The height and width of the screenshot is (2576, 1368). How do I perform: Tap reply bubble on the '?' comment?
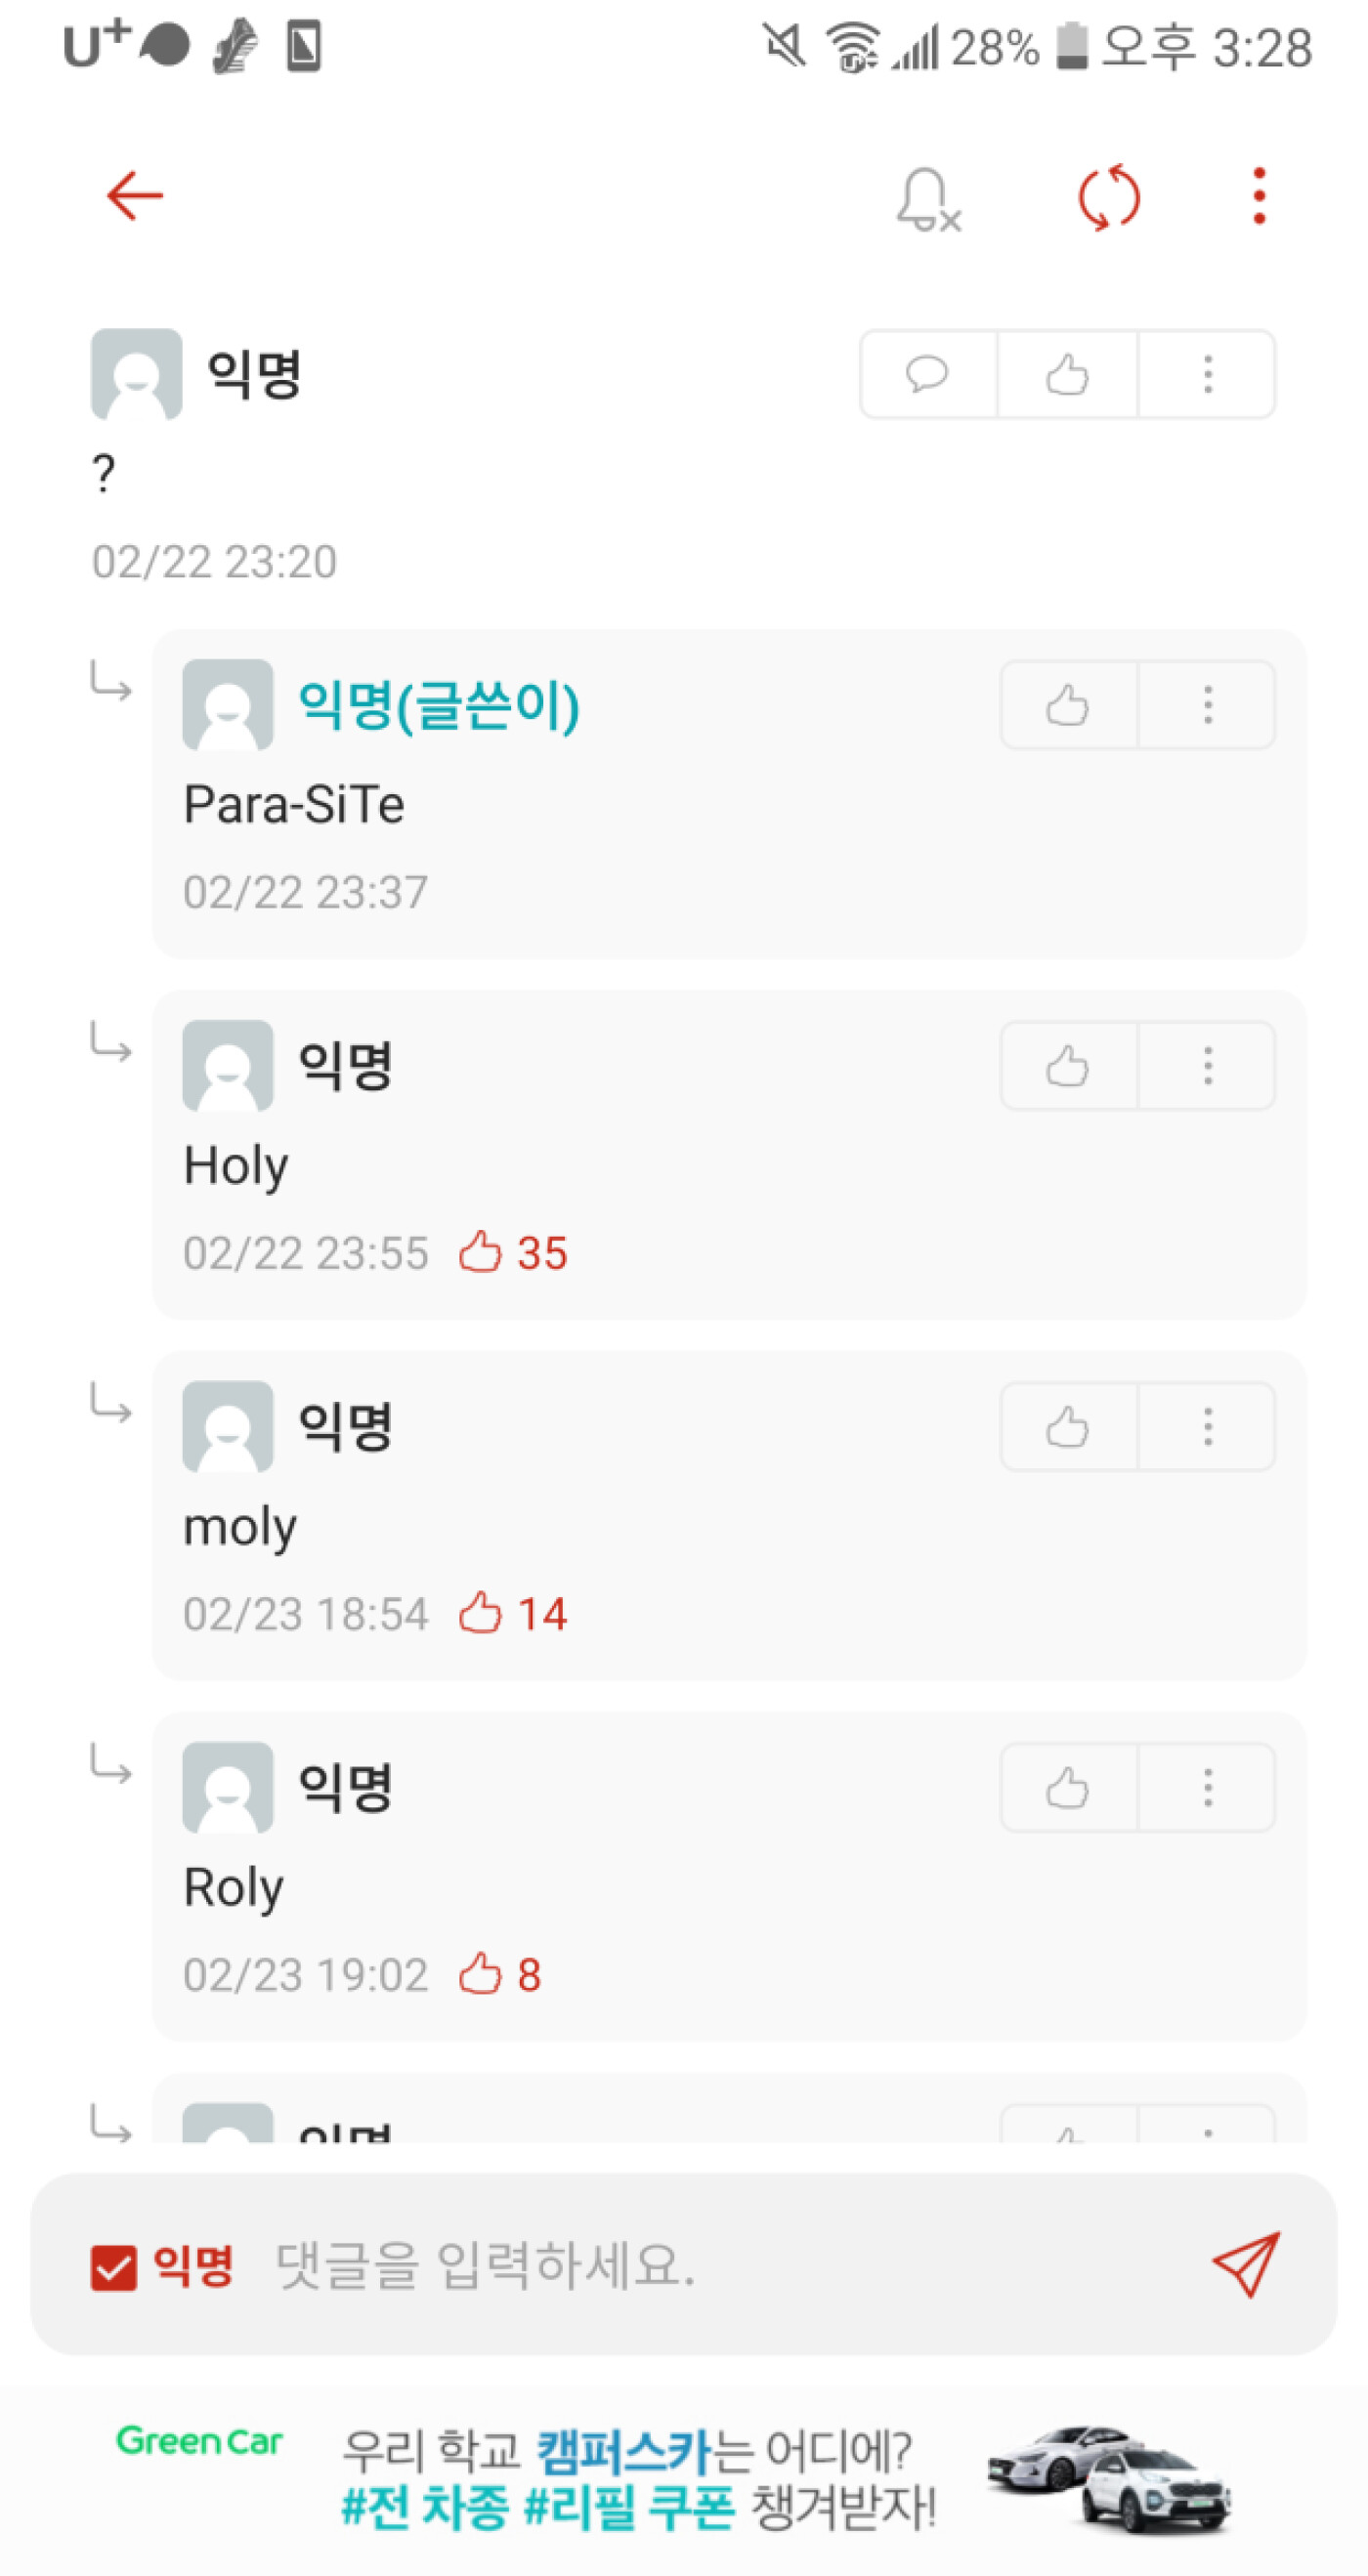tap(927, 375)
